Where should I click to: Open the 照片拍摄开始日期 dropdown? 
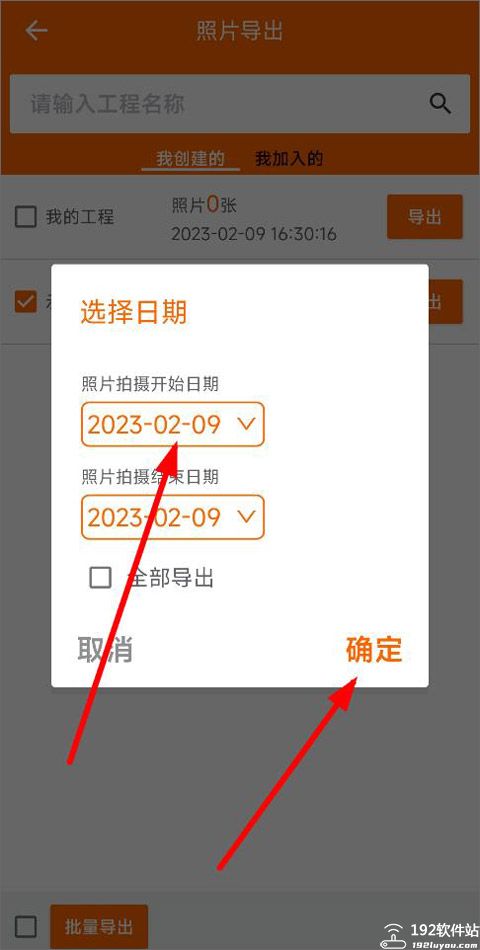point(173,424)
